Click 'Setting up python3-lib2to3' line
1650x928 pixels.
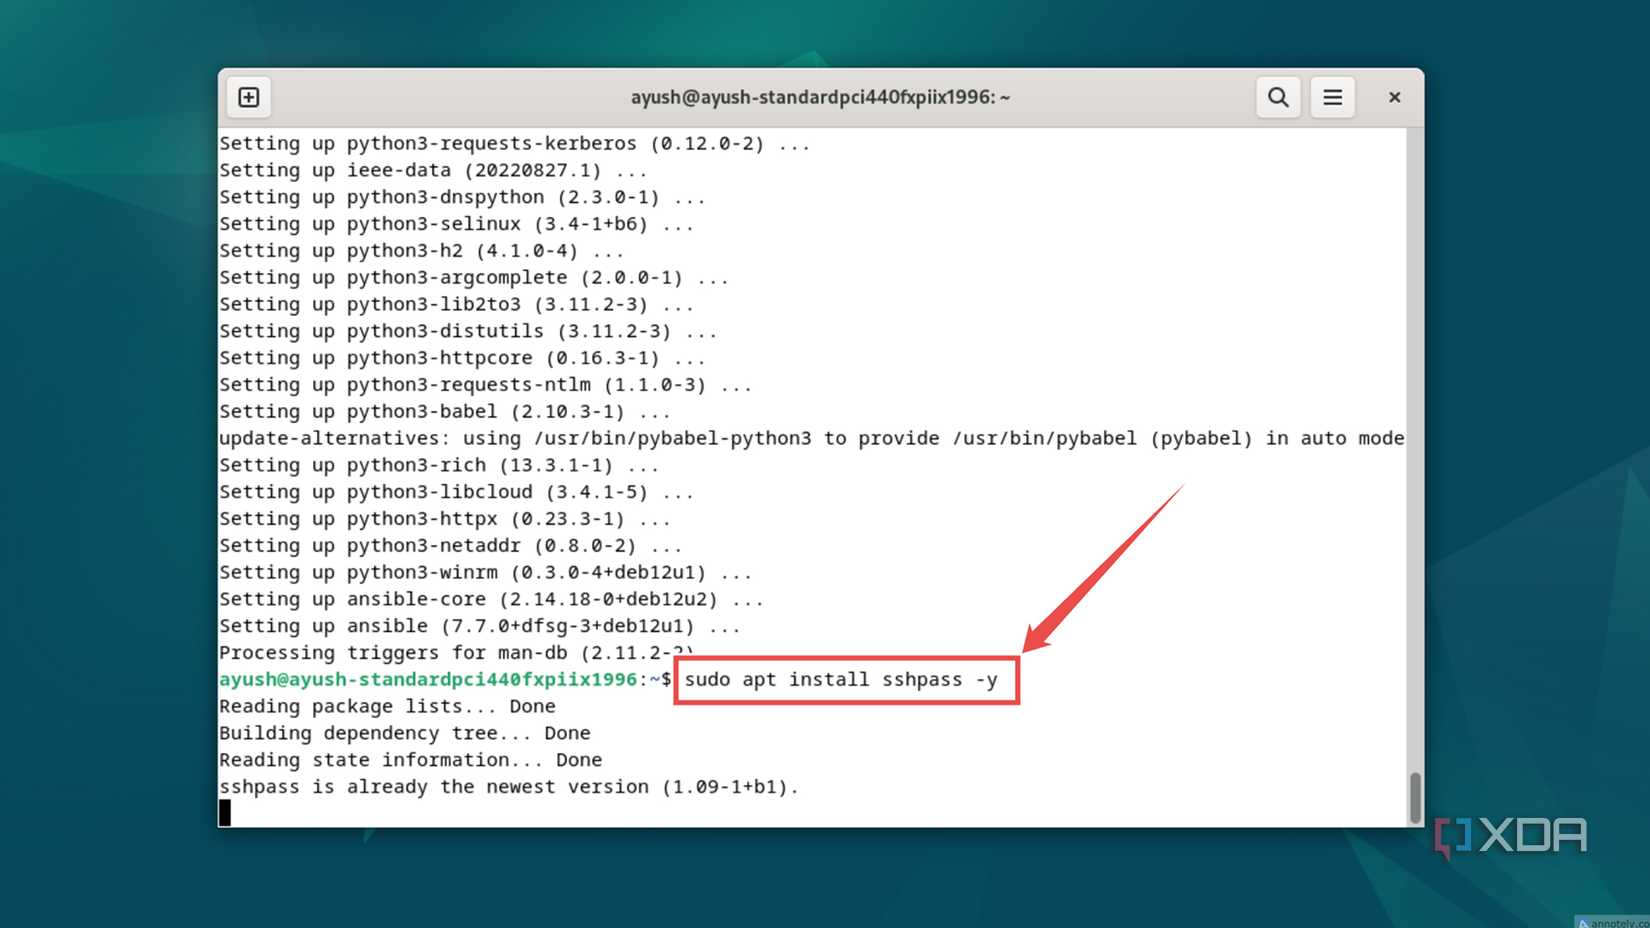456,304
